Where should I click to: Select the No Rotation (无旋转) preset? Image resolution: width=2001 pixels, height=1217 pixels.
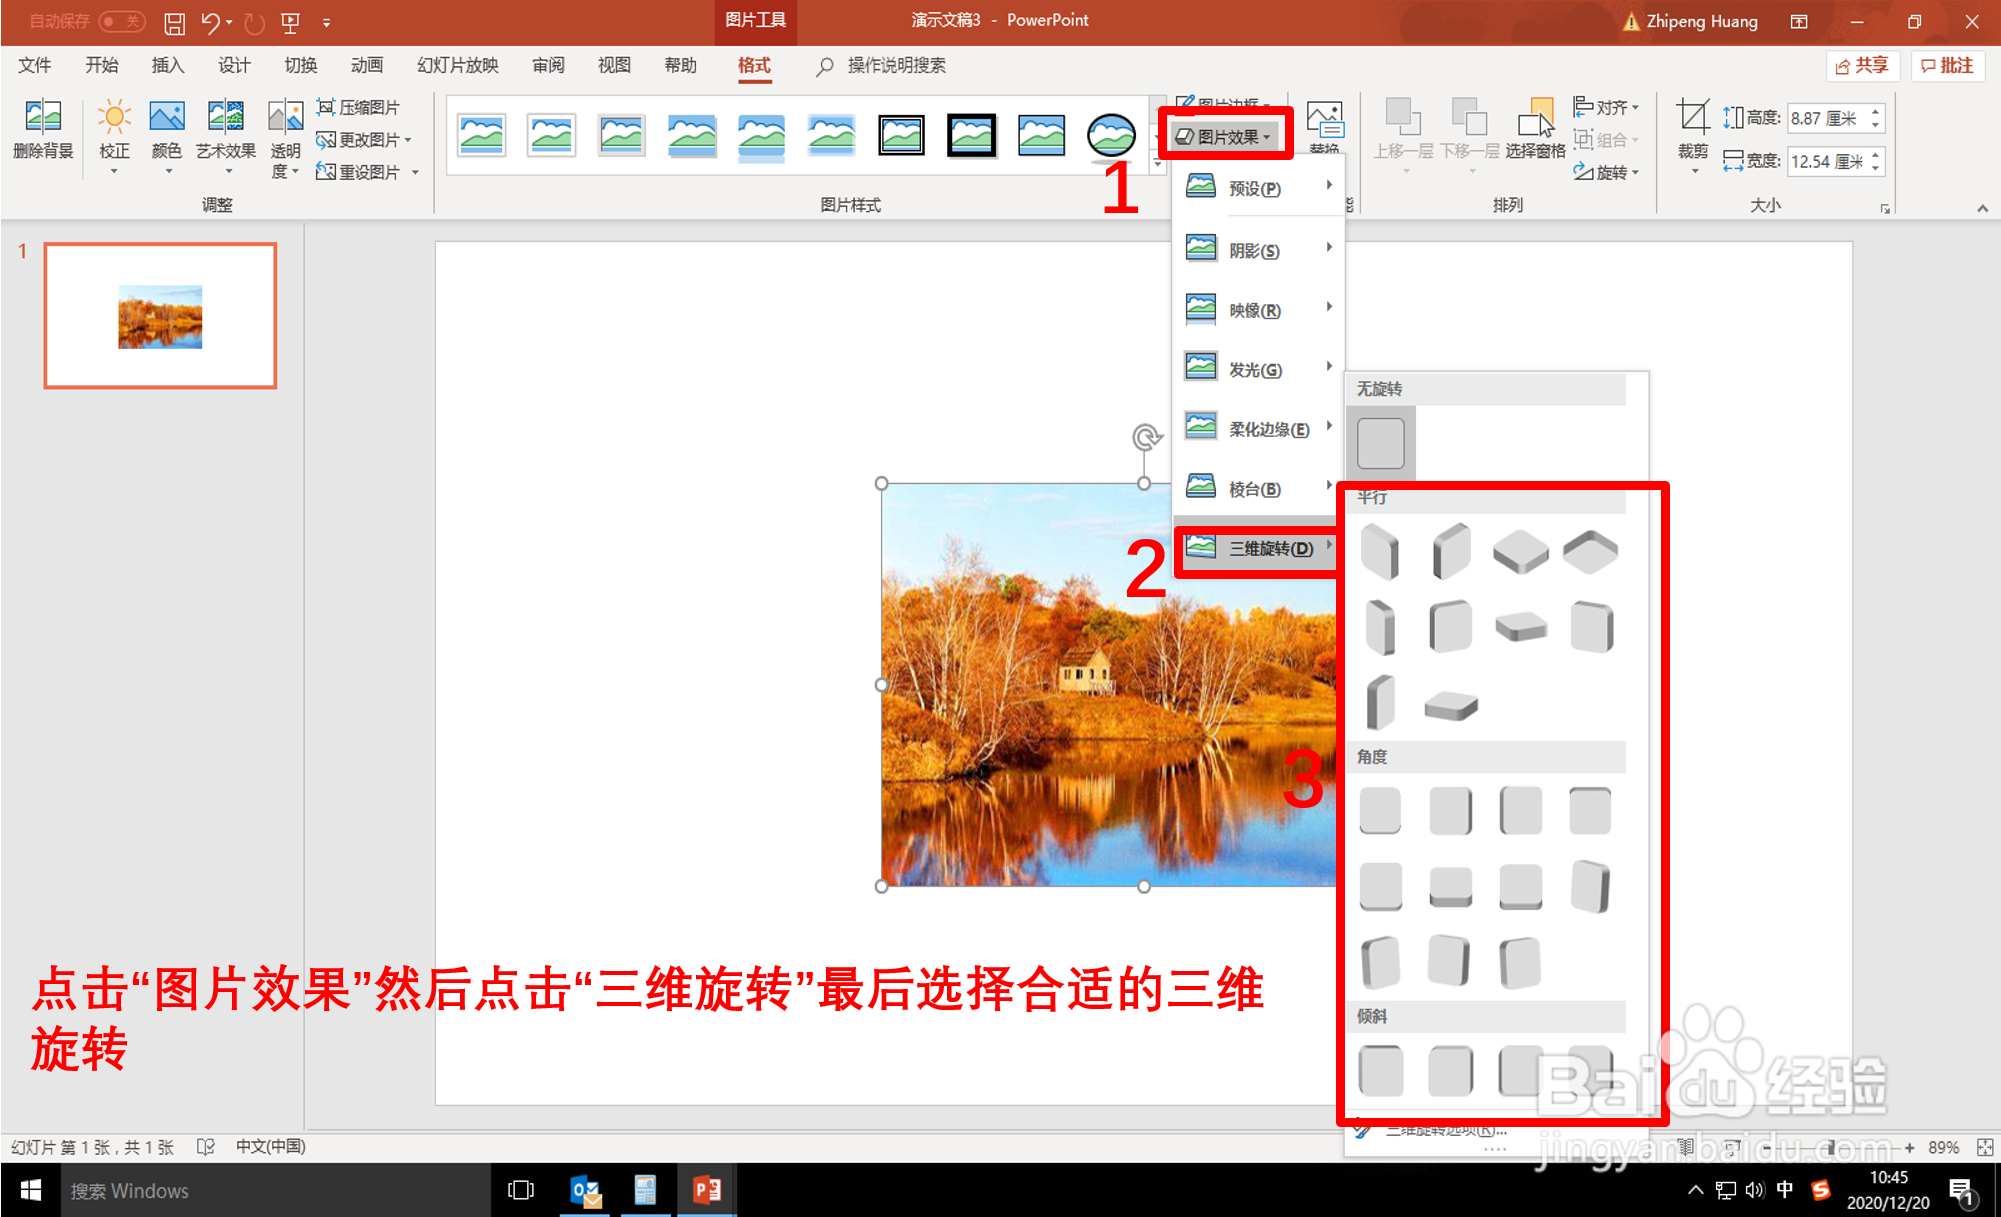coord(1381,443)
